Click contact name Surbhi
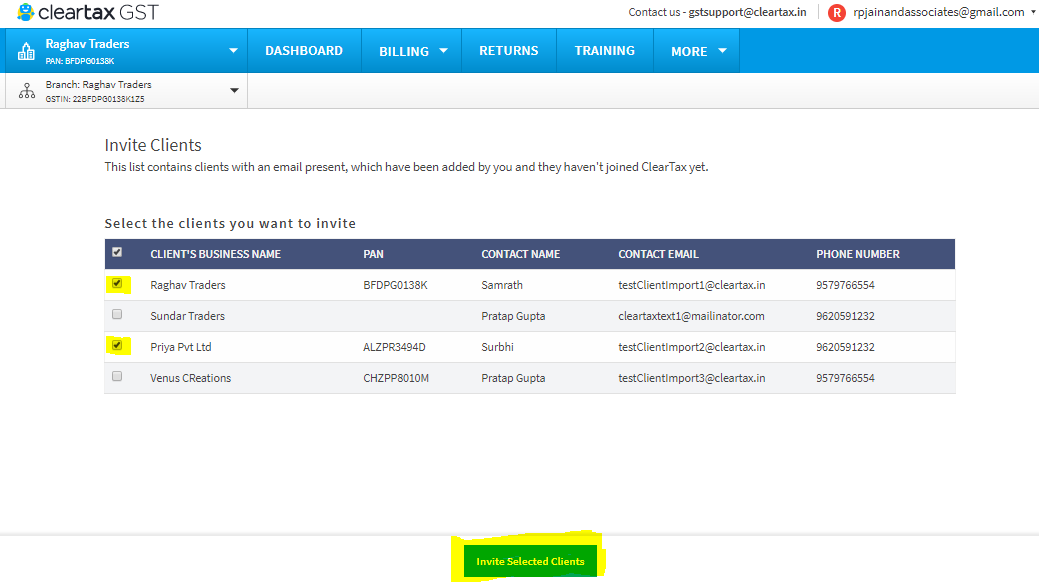 tap(498, 347)
